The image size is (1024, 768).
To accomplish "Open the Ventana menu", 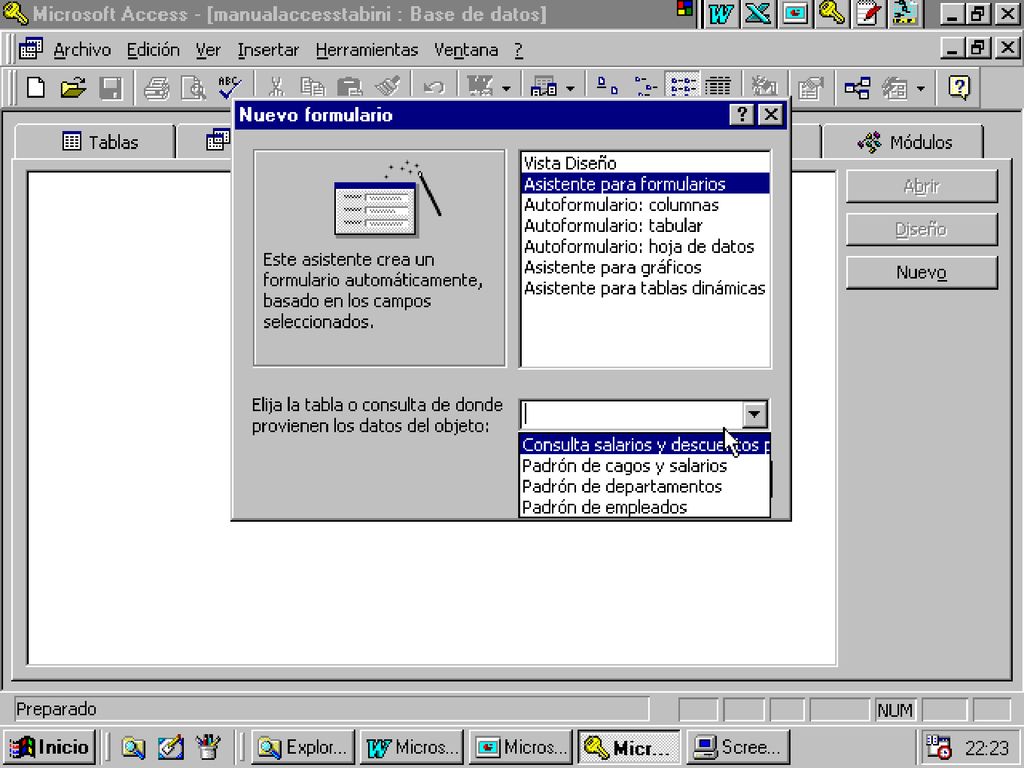I will tap(466, 50).
